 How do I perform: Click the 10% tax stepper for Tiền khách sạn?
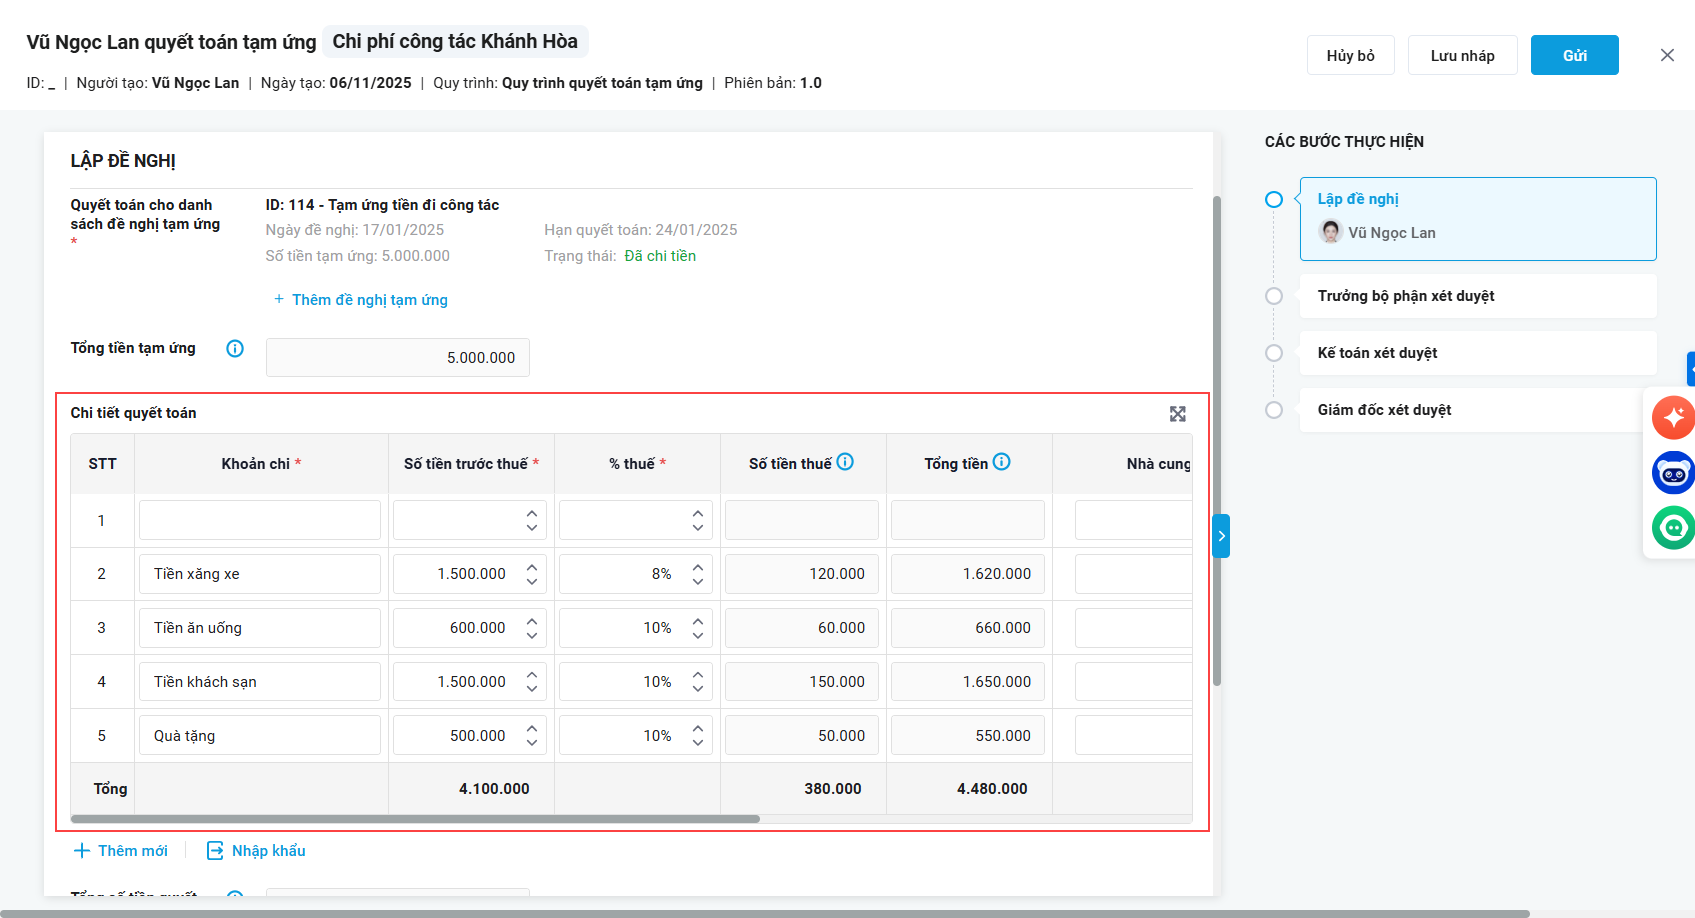click(x=698, y=682)
